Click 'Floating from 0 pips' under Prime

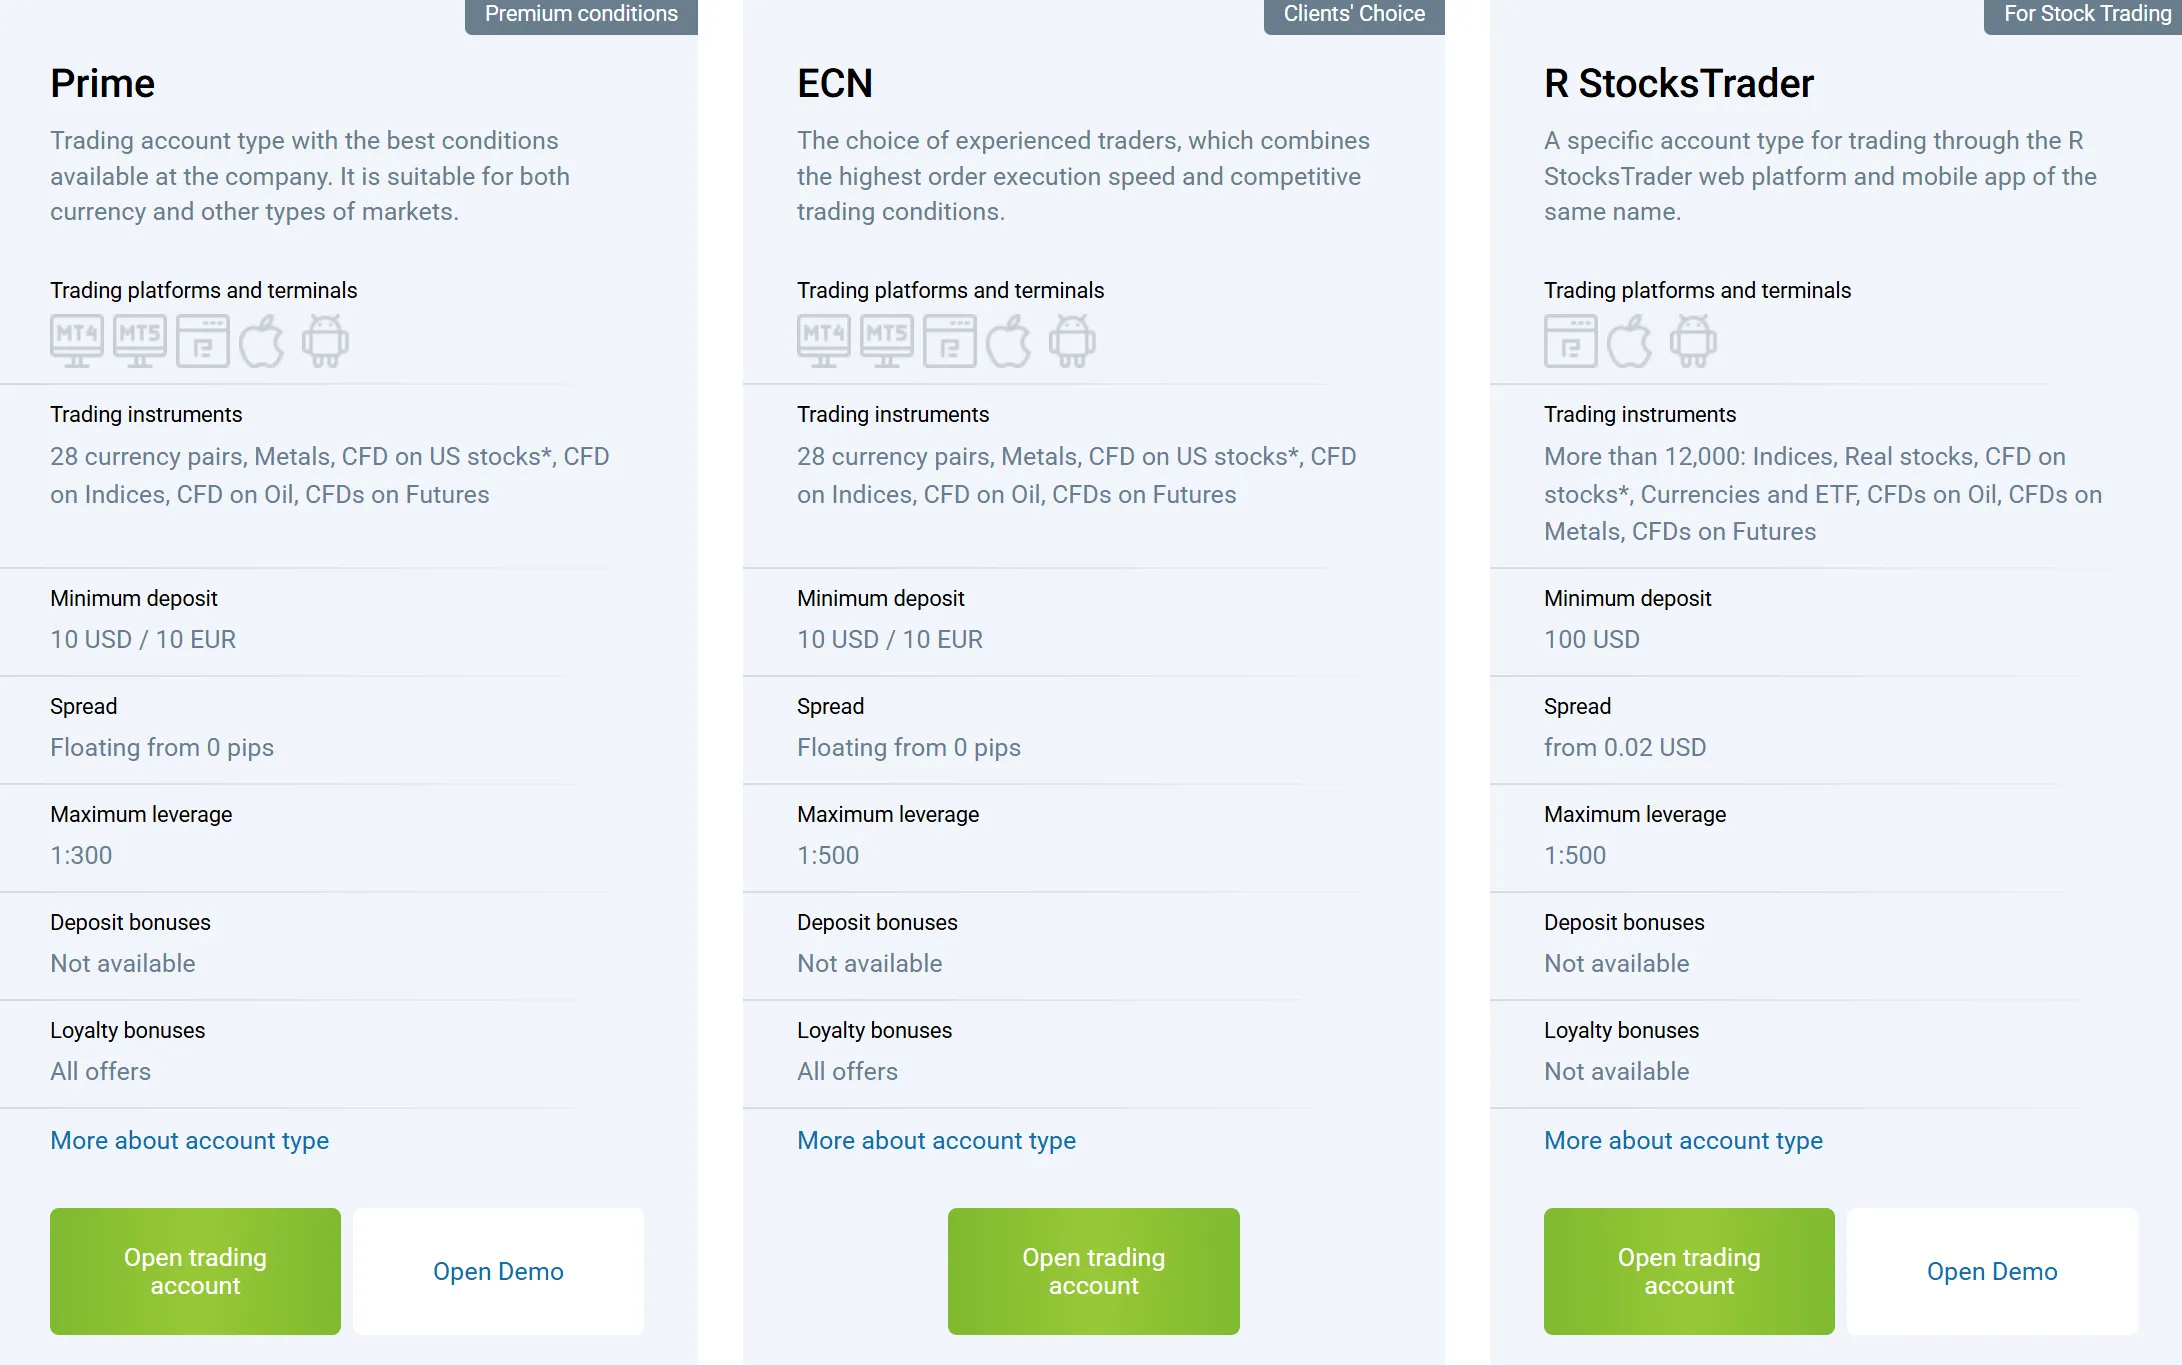(x=162, y=747)
